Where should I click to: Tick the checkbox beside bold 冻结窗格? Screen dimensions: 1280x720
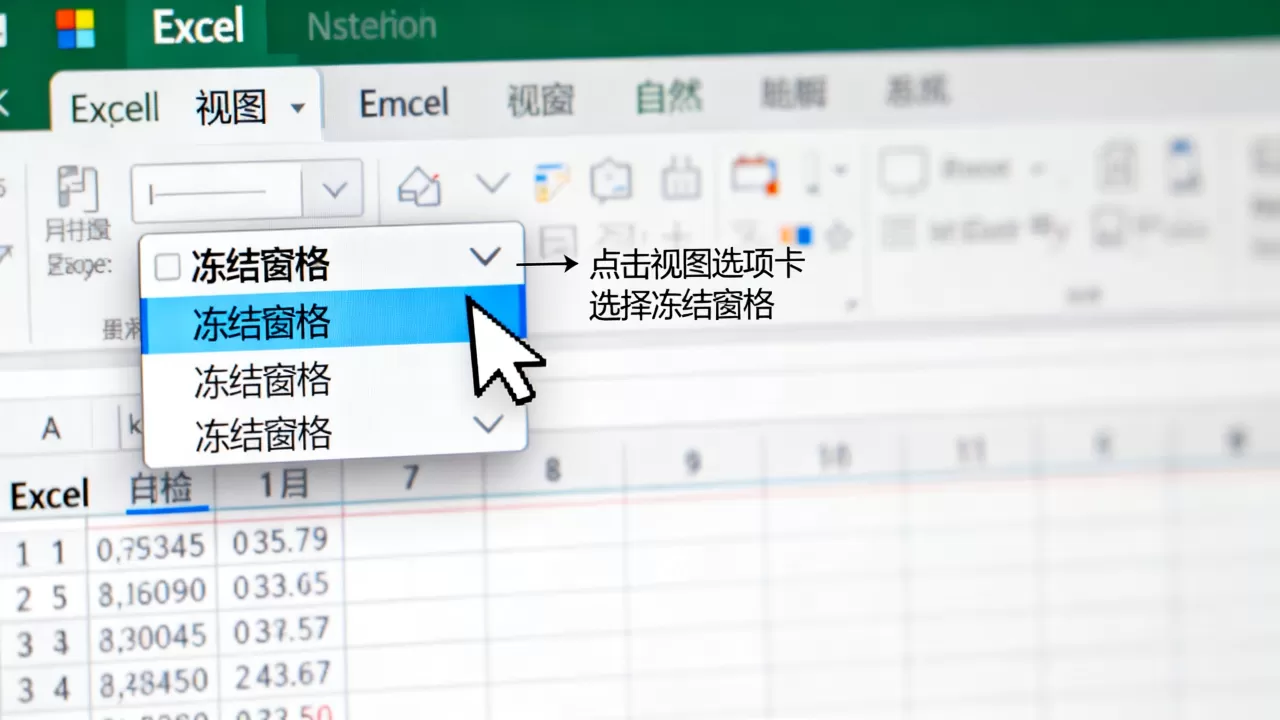coord(168,267)
